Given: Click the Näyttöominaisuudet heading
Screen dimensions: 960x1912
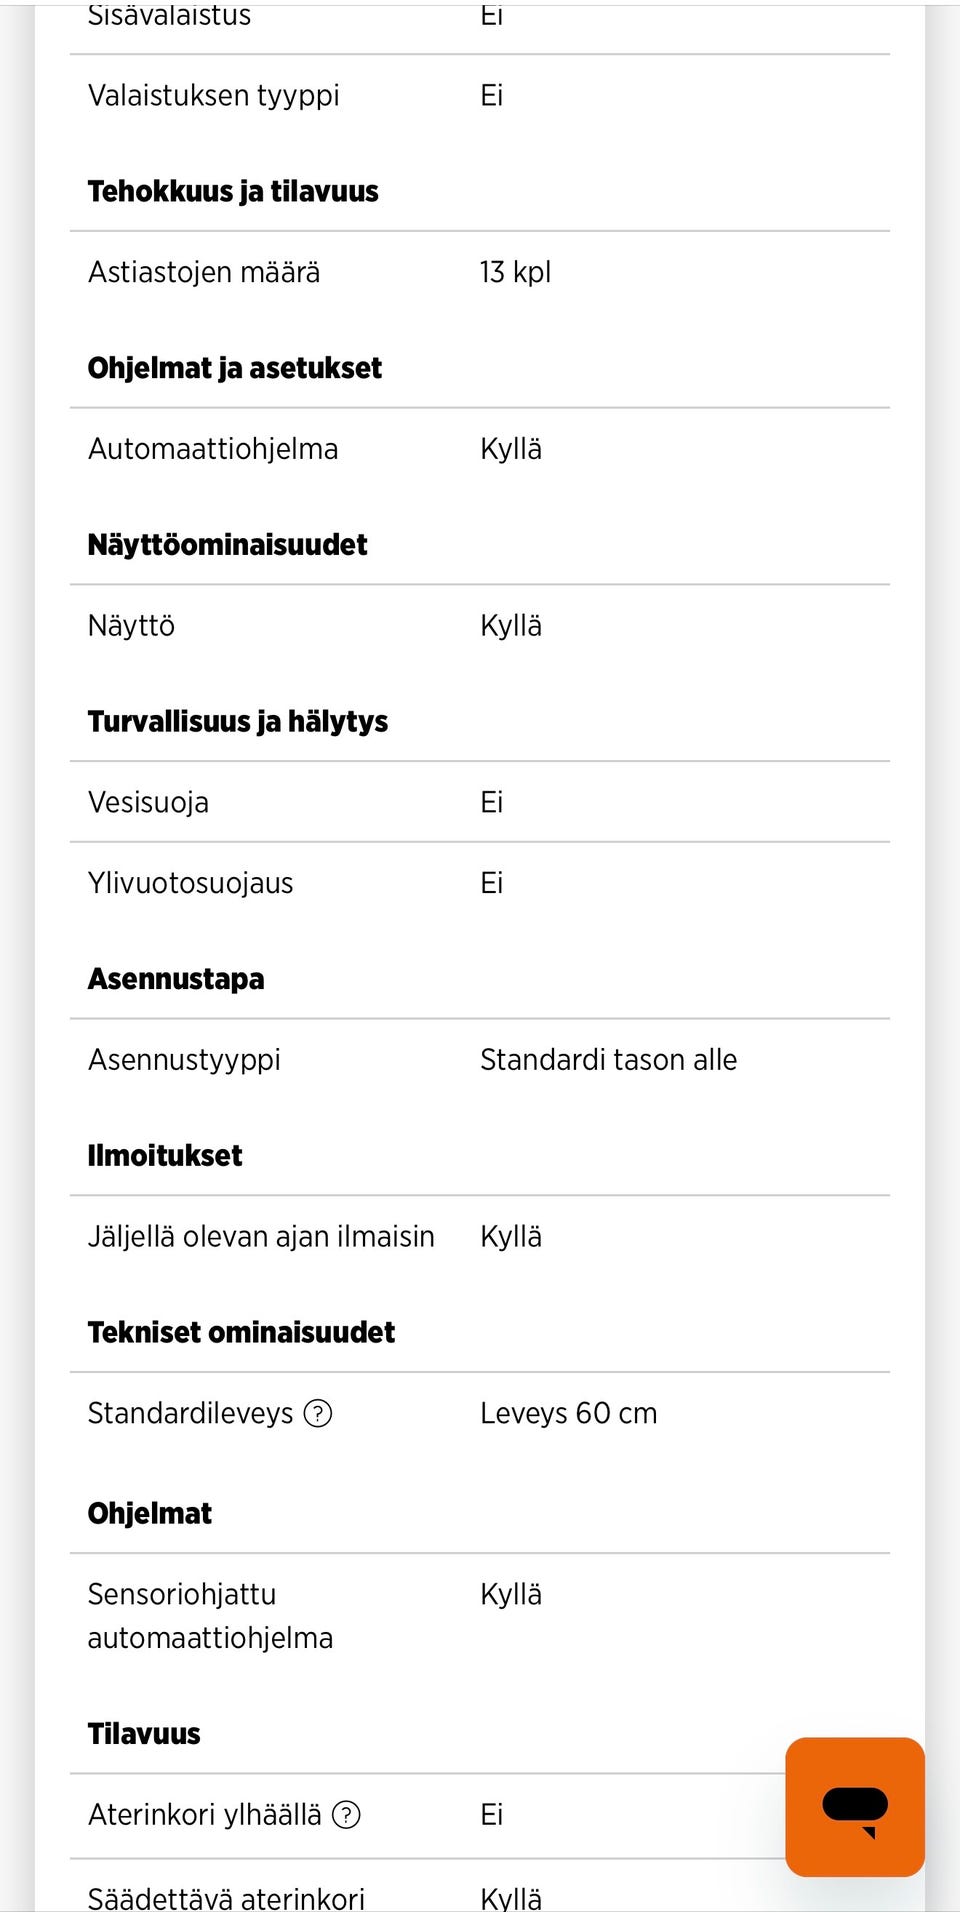Looking at the screenshot, I should tap(228, 544).
